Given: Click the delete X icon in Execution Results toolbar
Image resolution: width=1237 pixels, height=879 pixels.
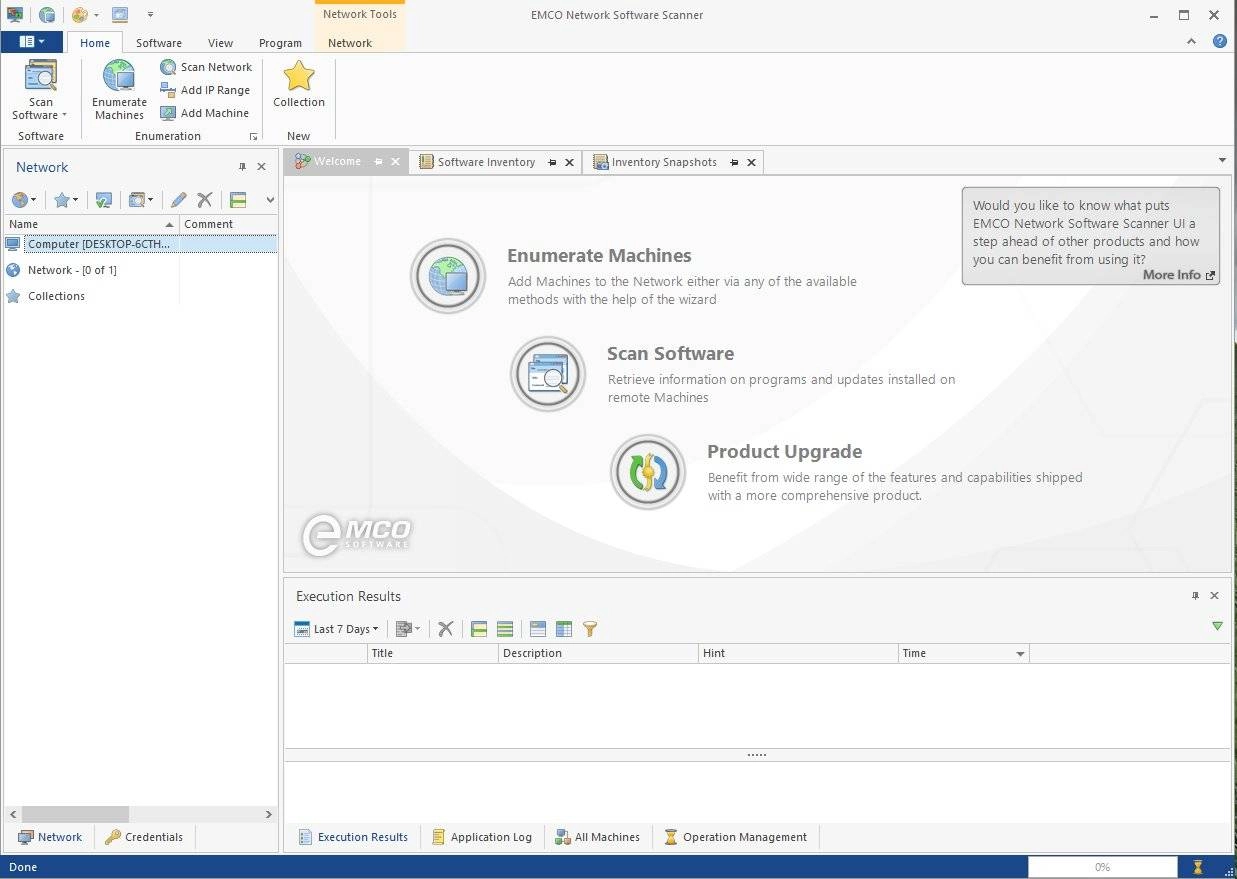Looking at the screenshot, I should coord(446,629).
